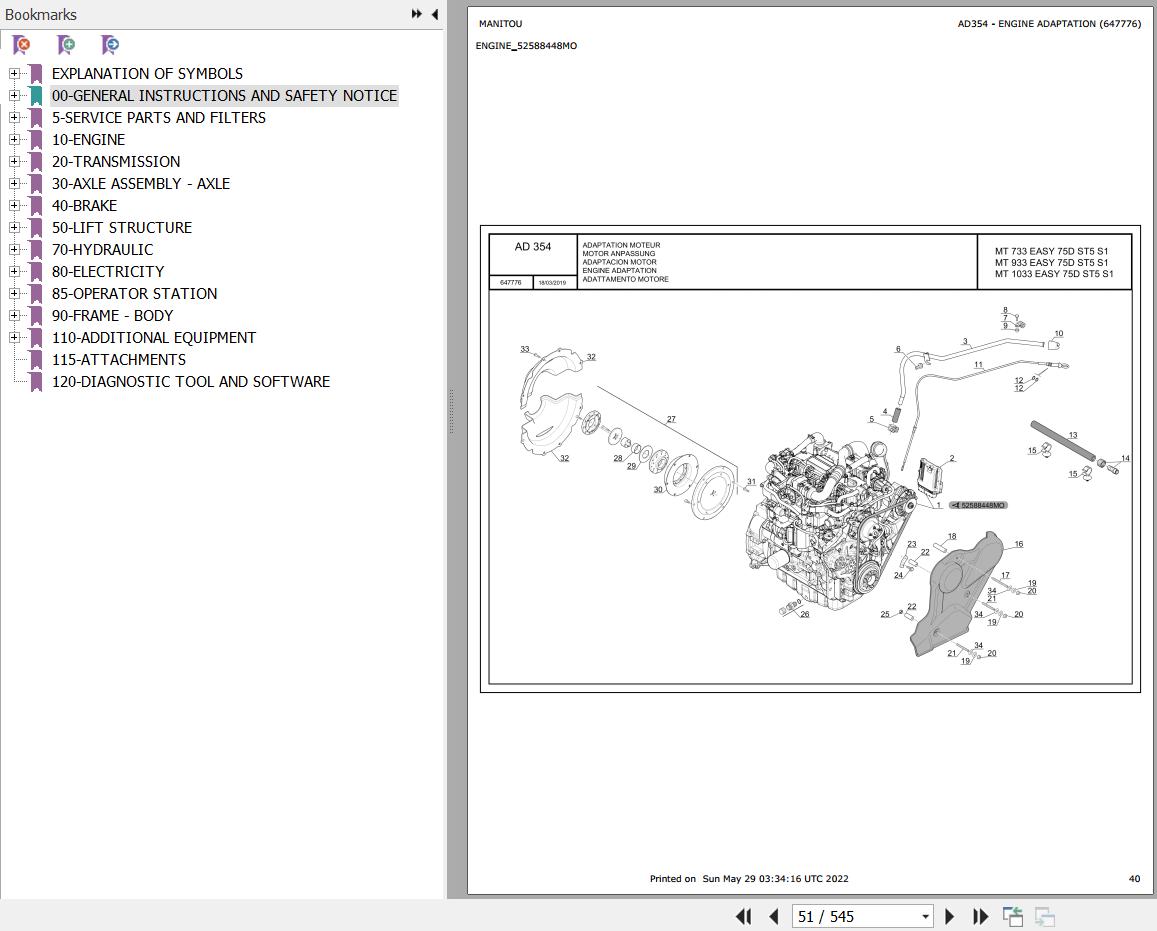Open 90-FRAME - BODY bookmark
This screenshot has width=1157, height=931.
[112, 316]
